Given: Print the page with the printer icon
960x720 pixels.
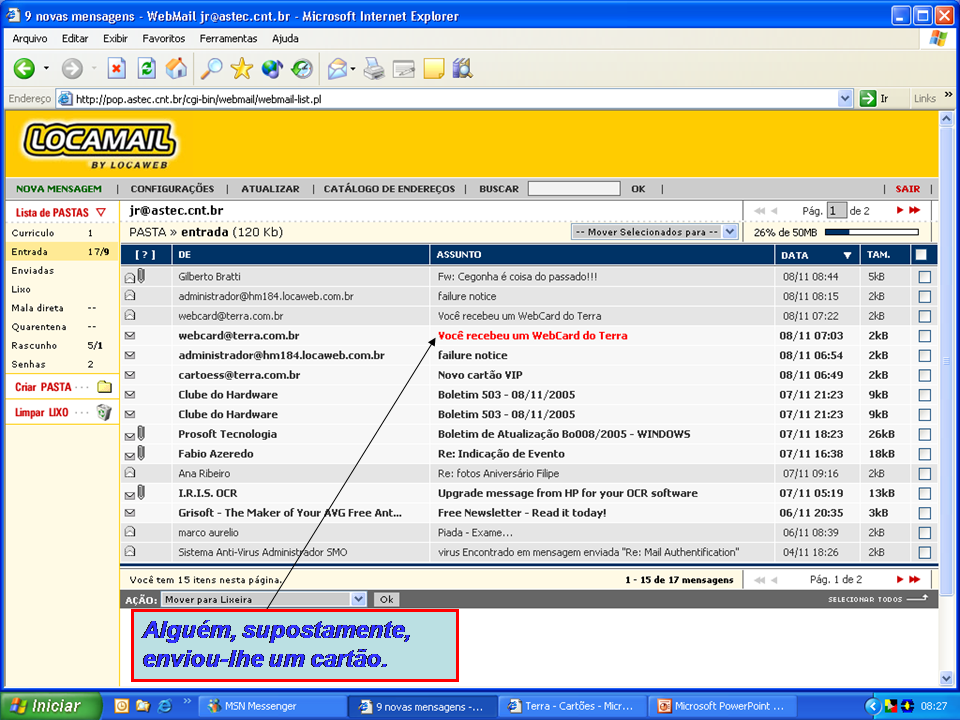Looking at the screenshot, I should pos(373,69).
